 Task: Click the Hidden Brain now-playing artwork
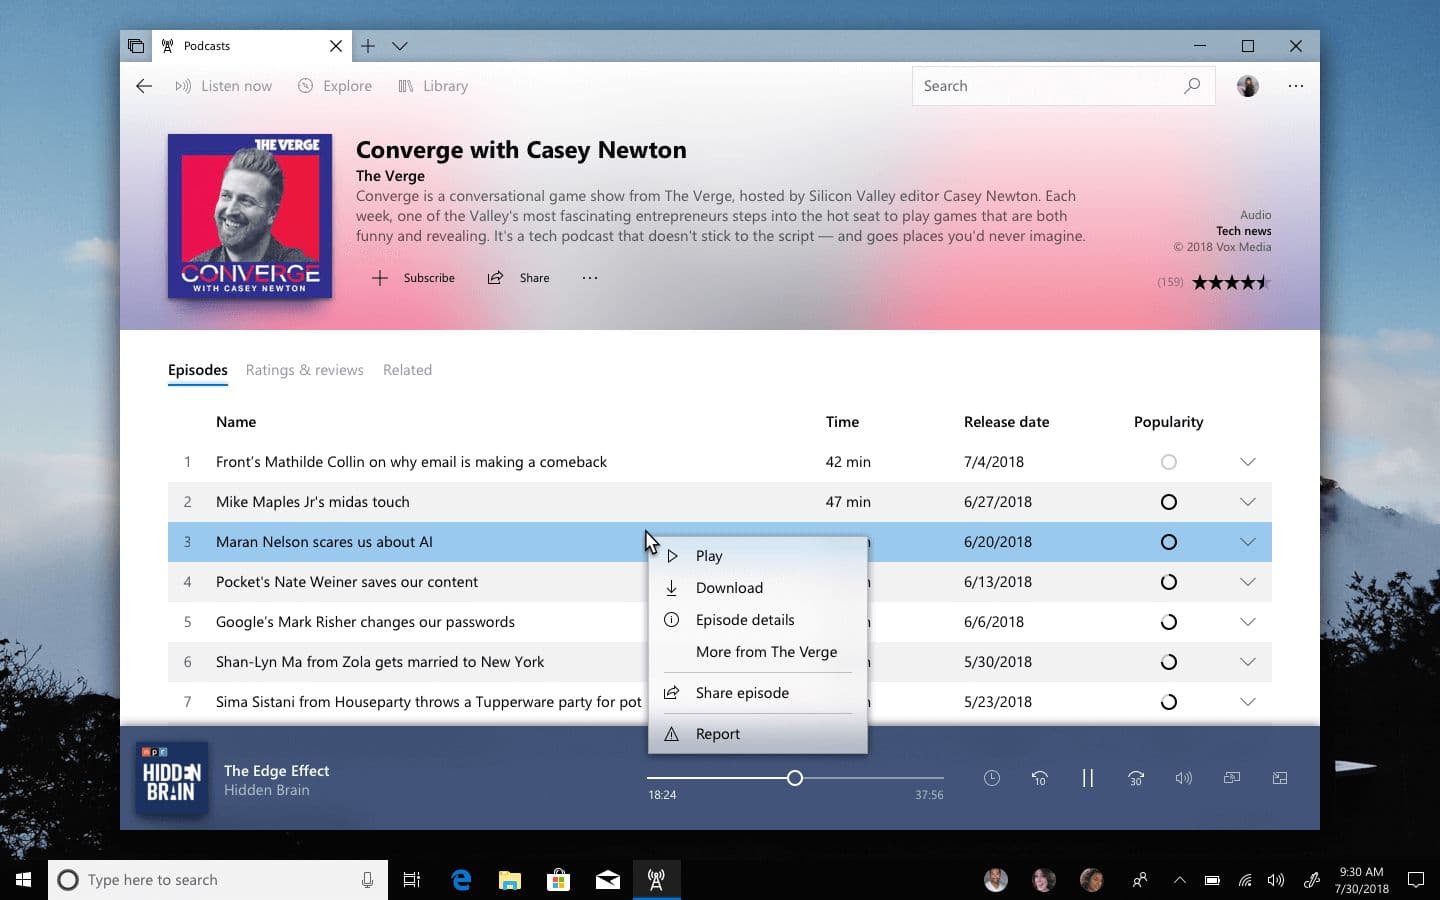click(x=172, y=778)
